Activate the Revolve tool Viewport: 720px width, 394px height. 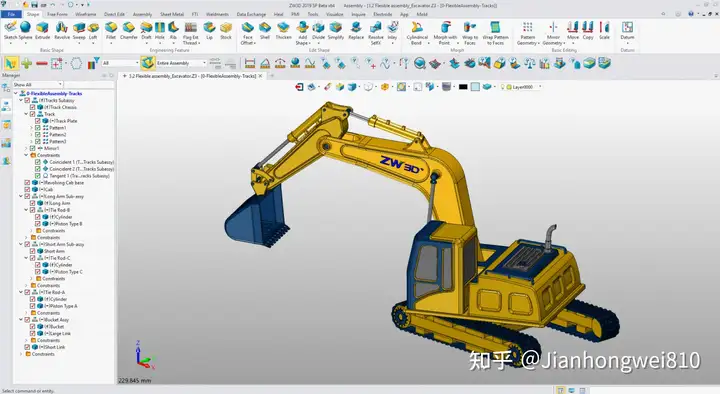tap(62, 30)
